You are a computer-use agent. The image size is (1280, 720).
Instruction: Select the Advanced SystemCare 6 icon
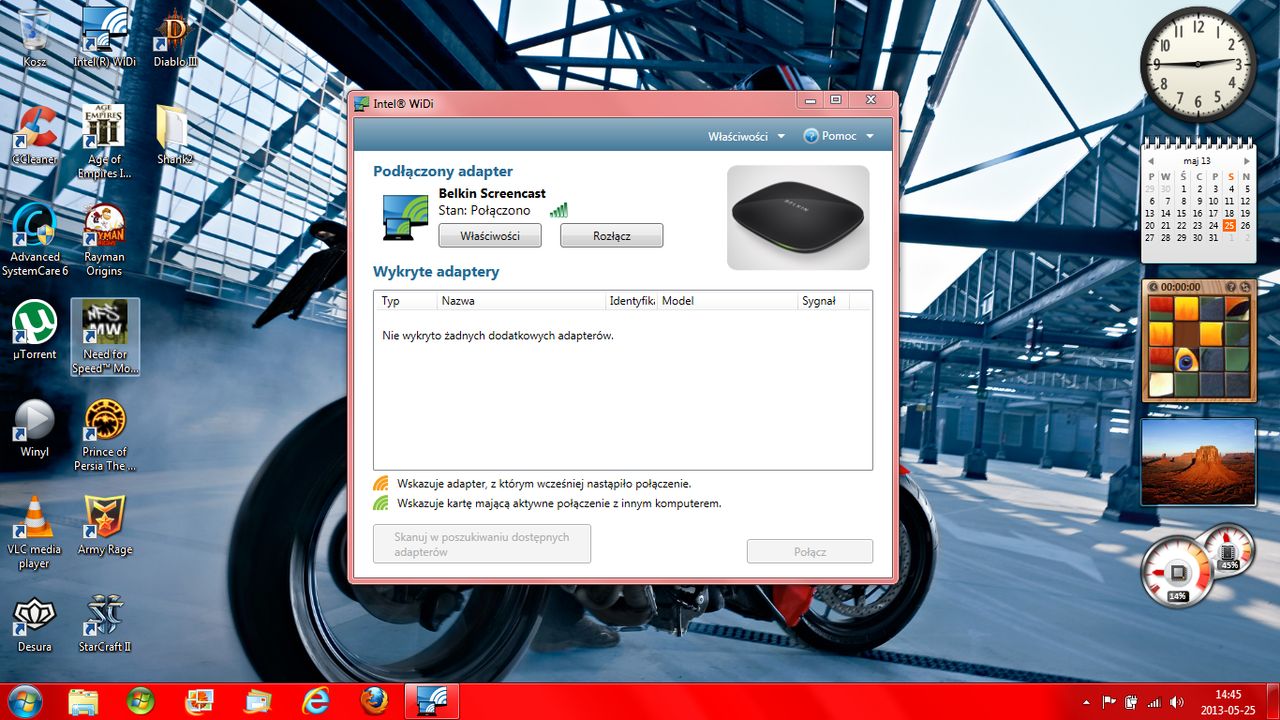(35, 239)
